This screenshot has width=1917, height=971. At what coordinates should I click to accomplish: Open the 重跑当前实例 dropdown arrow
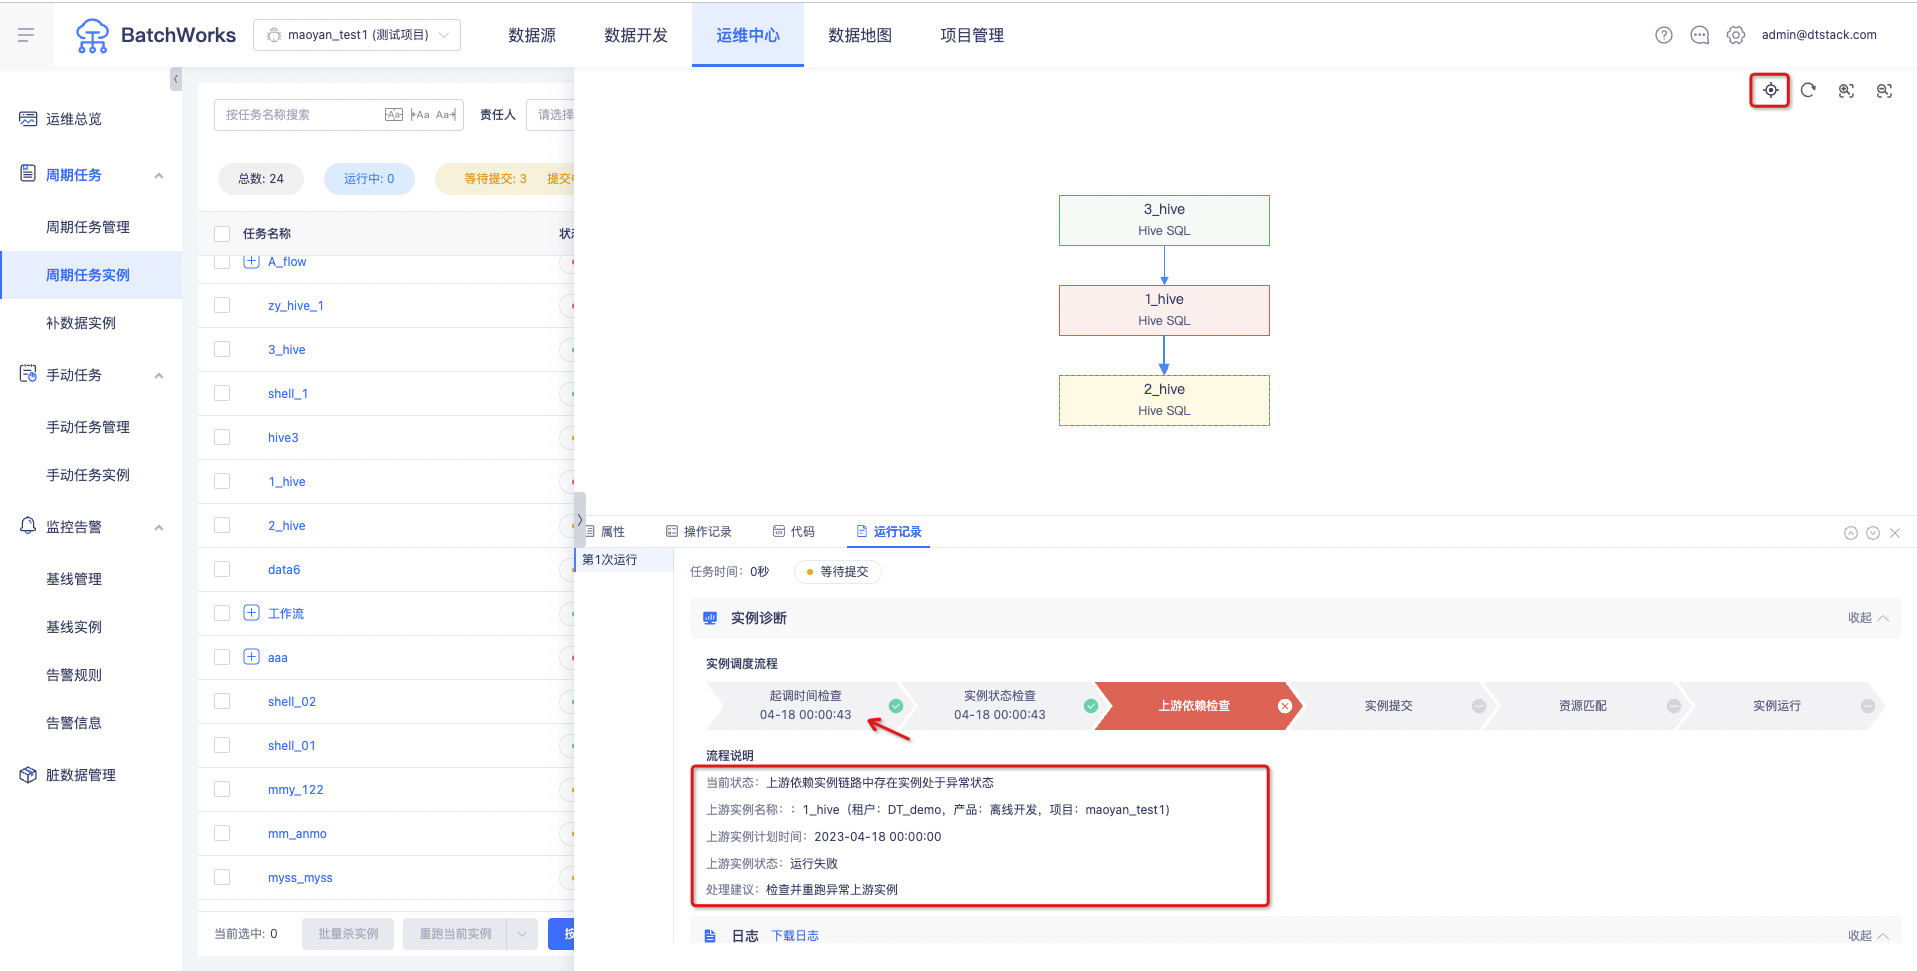pyautogui.click(x=522, y=934)
